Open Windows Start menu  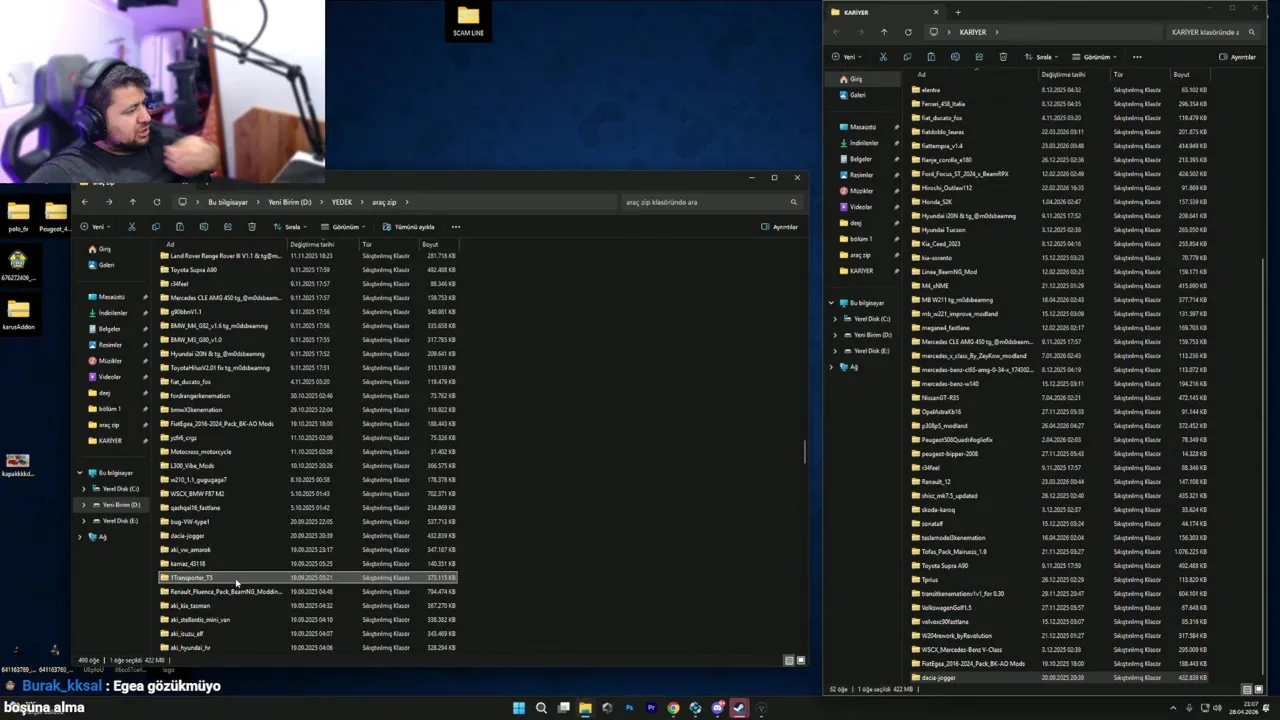[519, 708]
